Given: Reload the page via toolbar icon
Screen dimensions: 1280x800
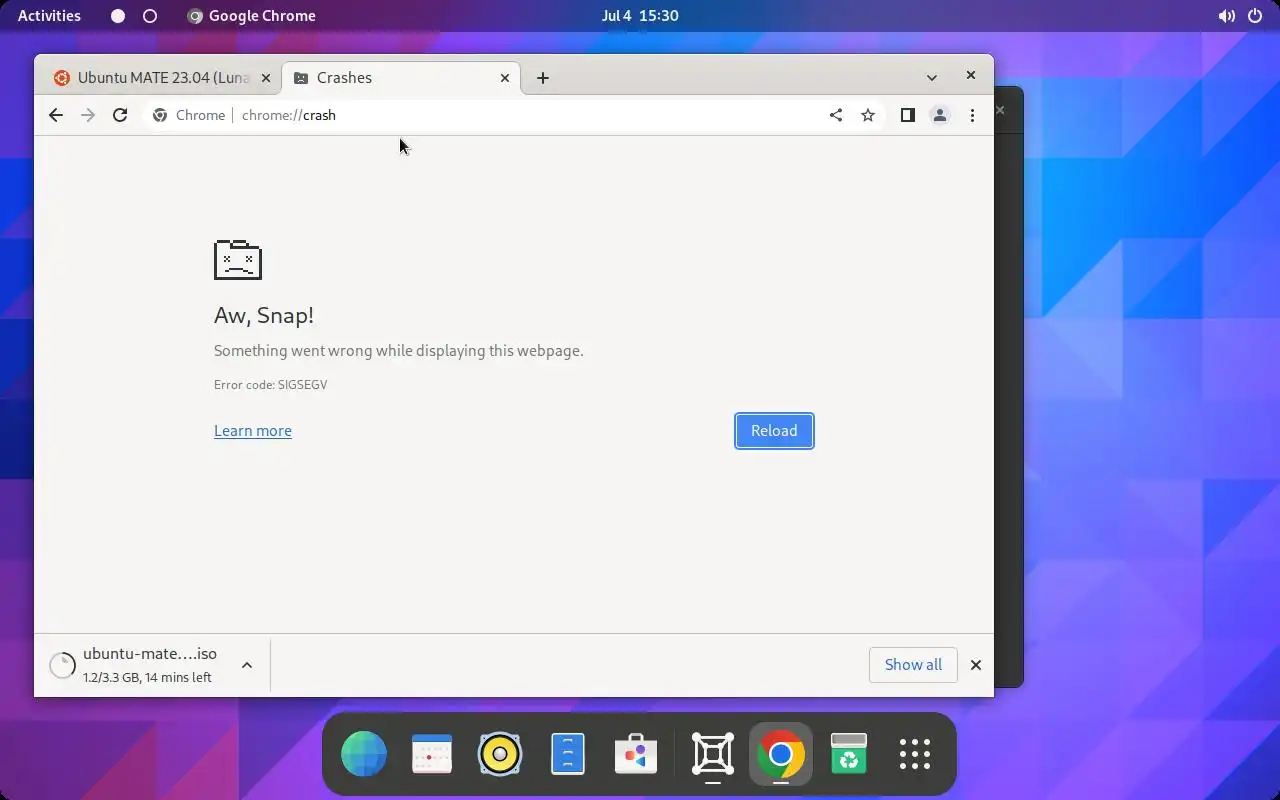Looking at the screenshot, I should coord(120,115).
